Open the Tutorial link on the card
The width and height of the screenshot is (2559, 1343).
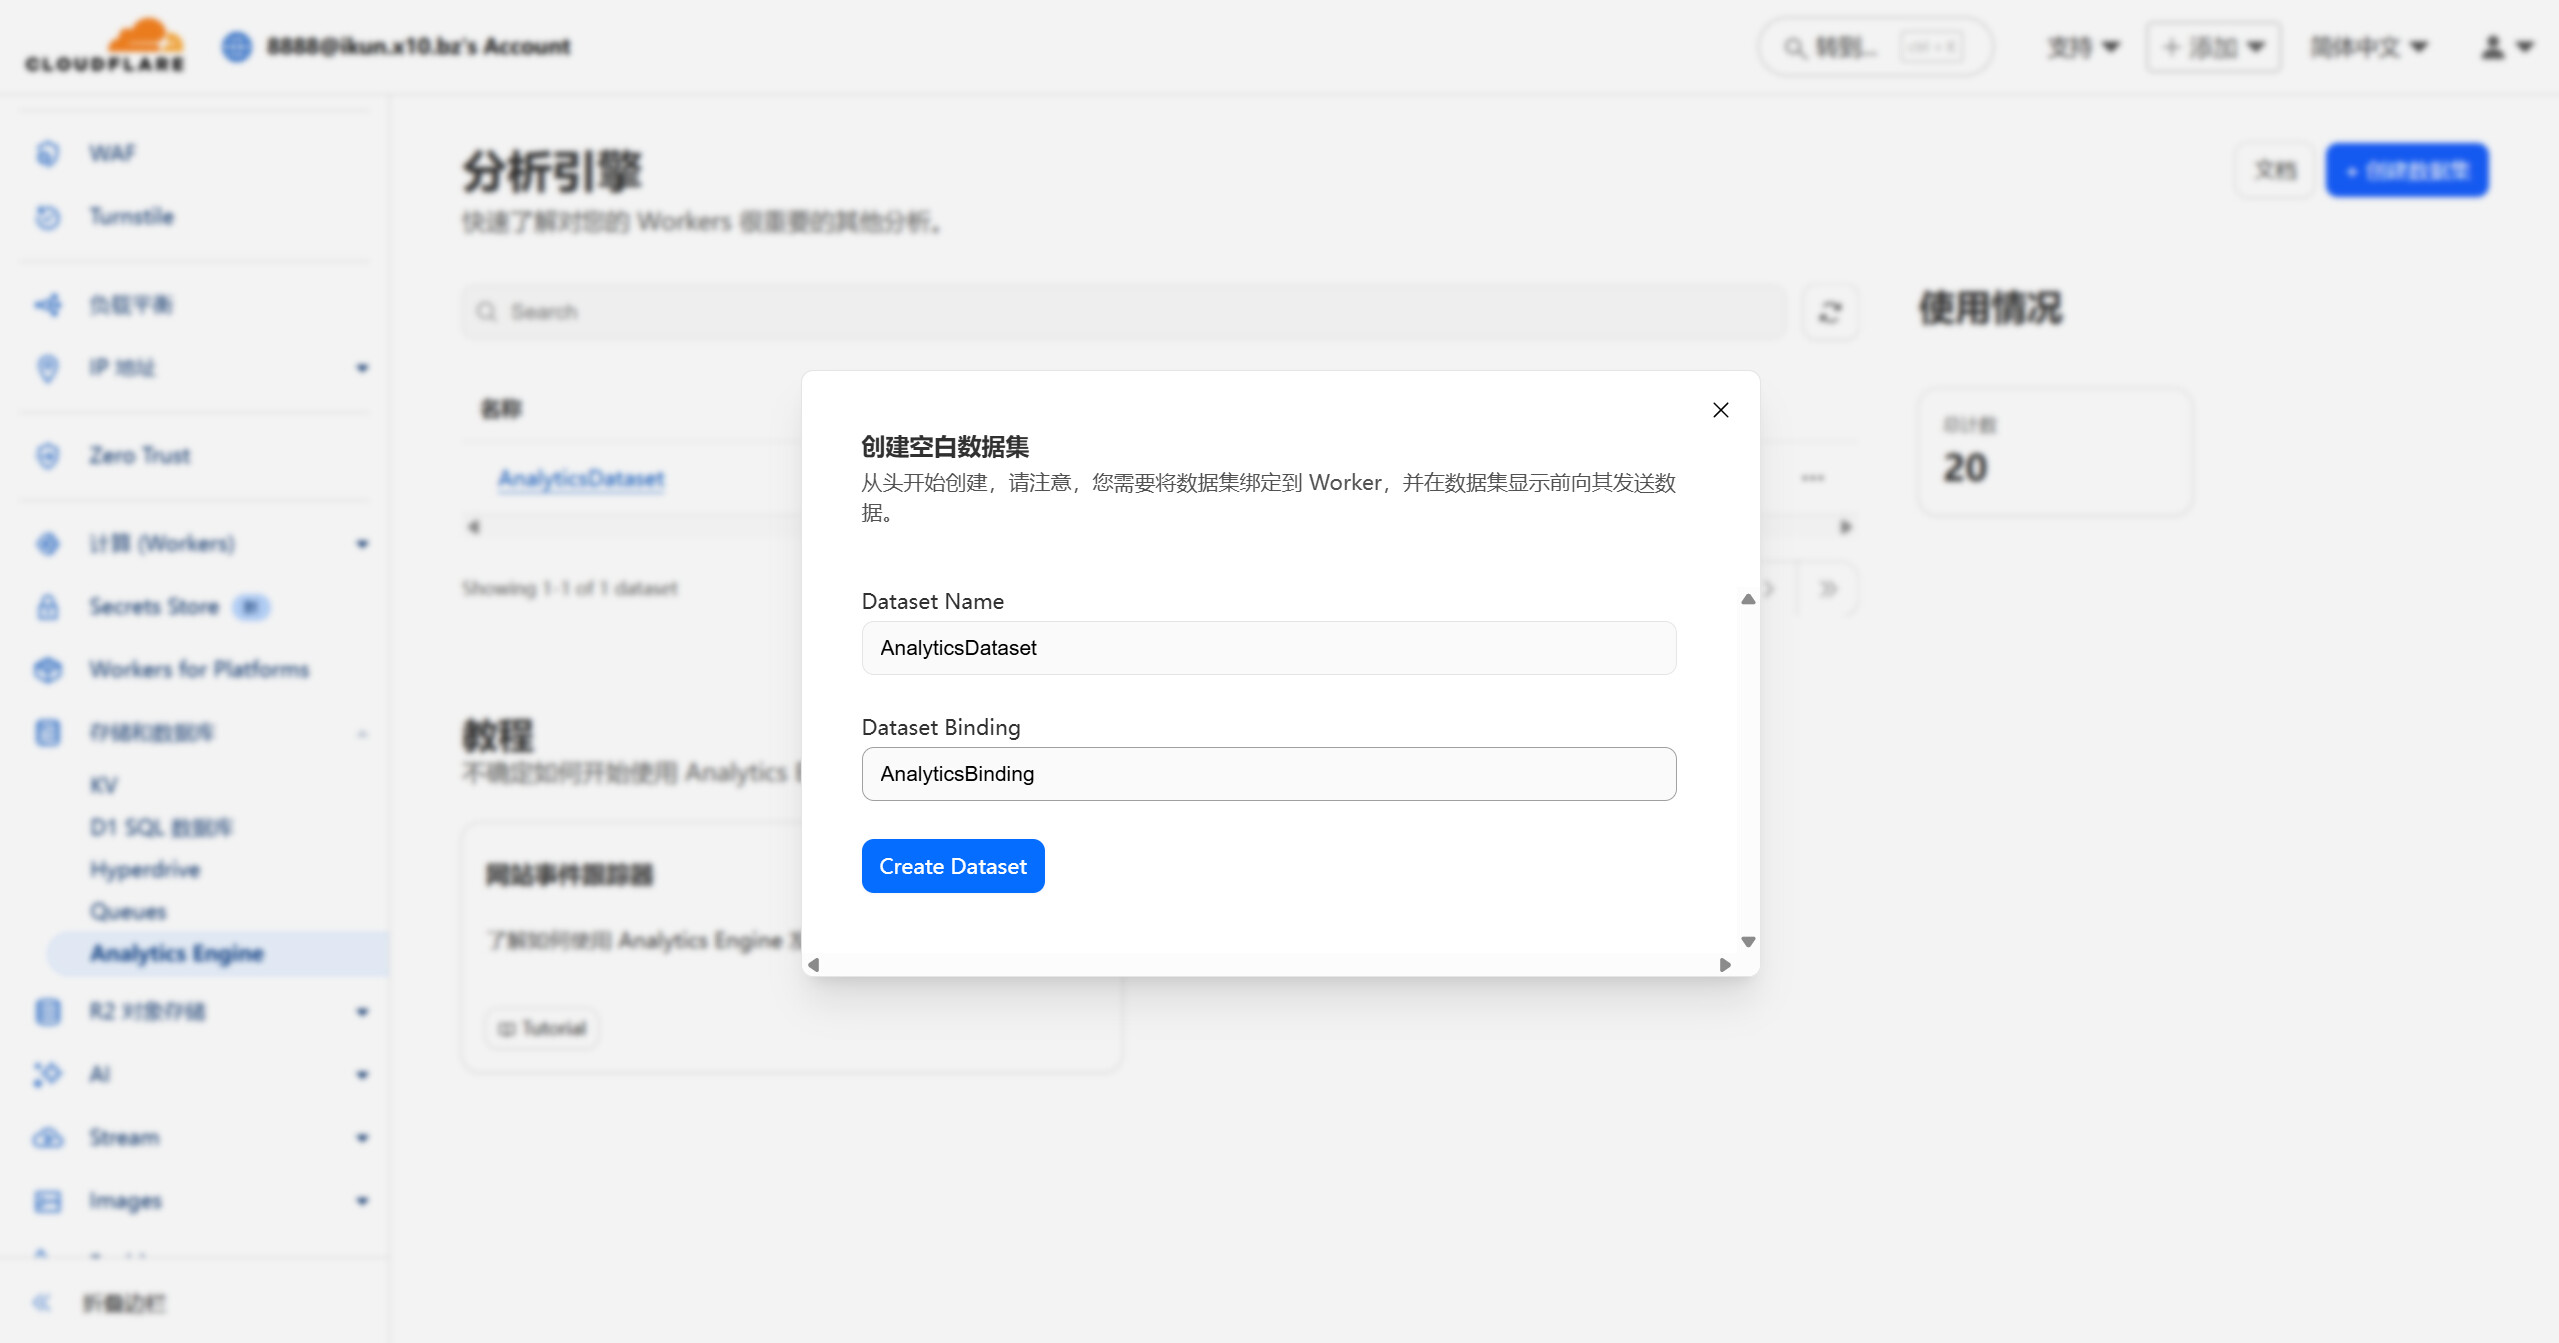point(543,1028)
